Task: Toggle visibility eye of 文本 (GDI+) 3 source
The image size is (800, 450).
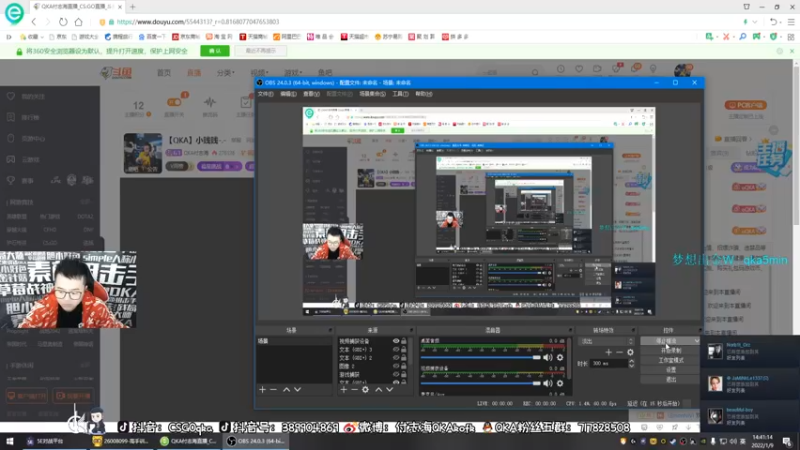Action: tap(396, 349)
